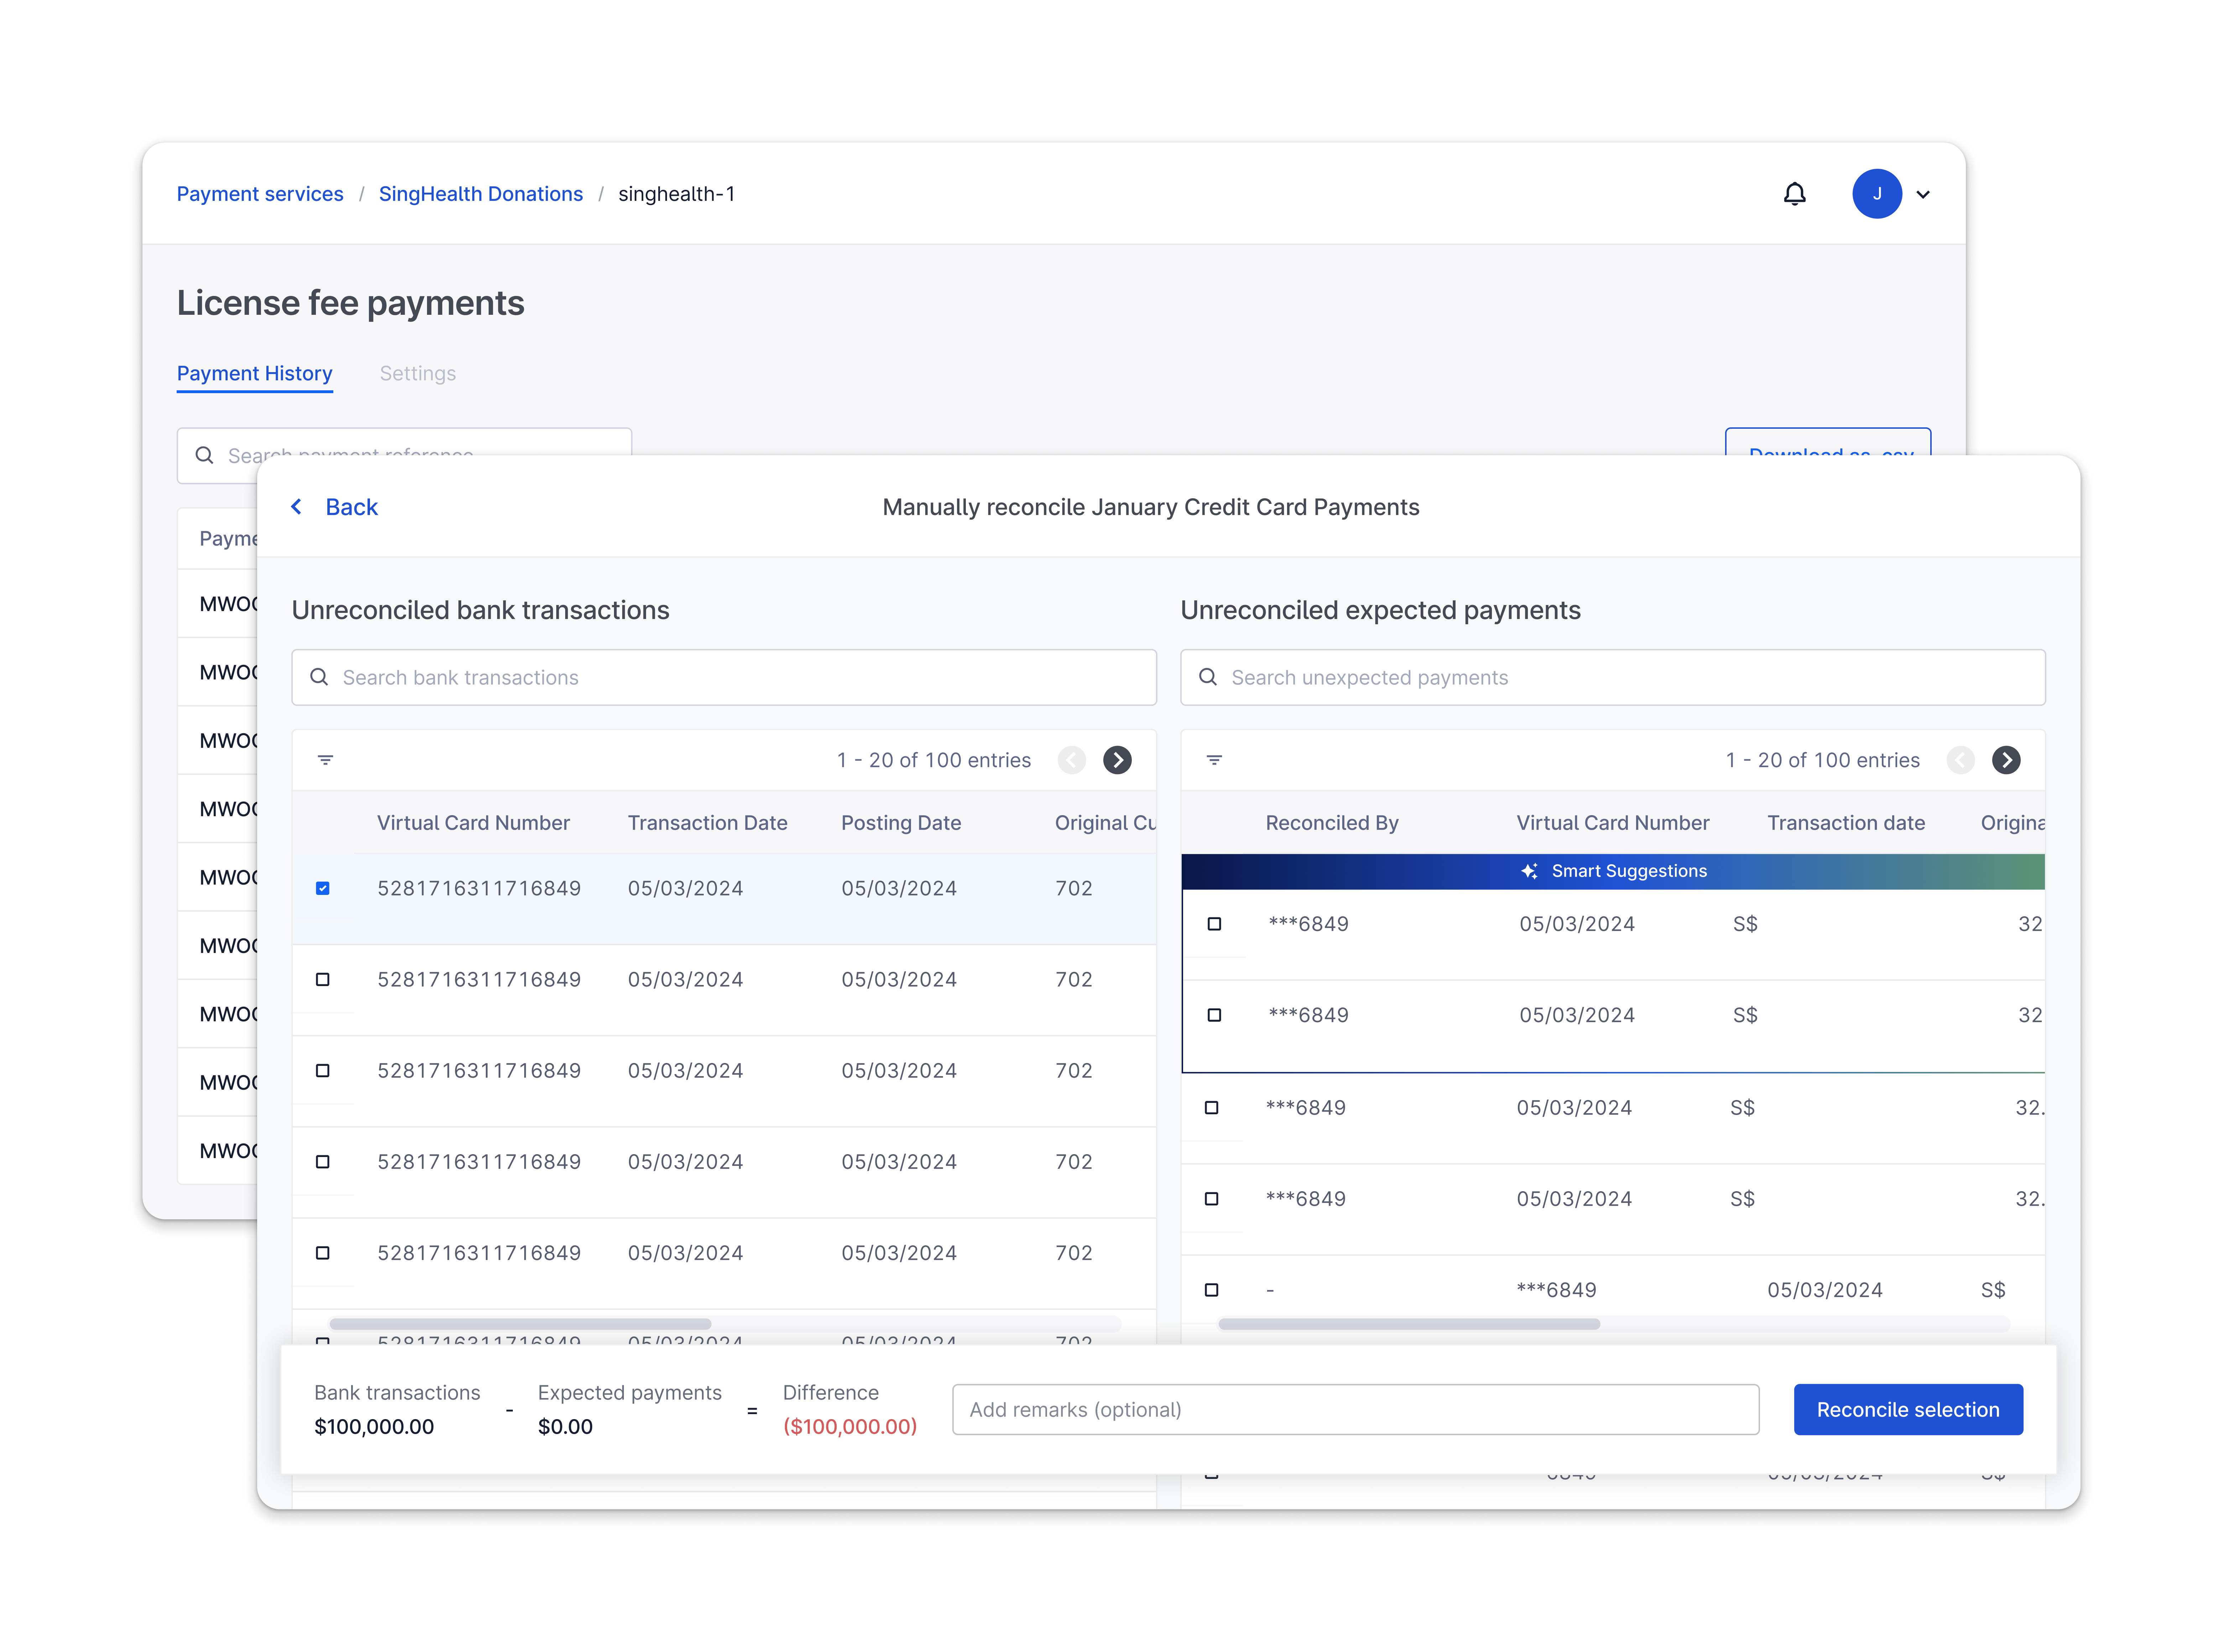The image size is (2223, 1652).
Task: Open SingHealth Donations breadcrumb link
Action: click(x=480, y=194)
